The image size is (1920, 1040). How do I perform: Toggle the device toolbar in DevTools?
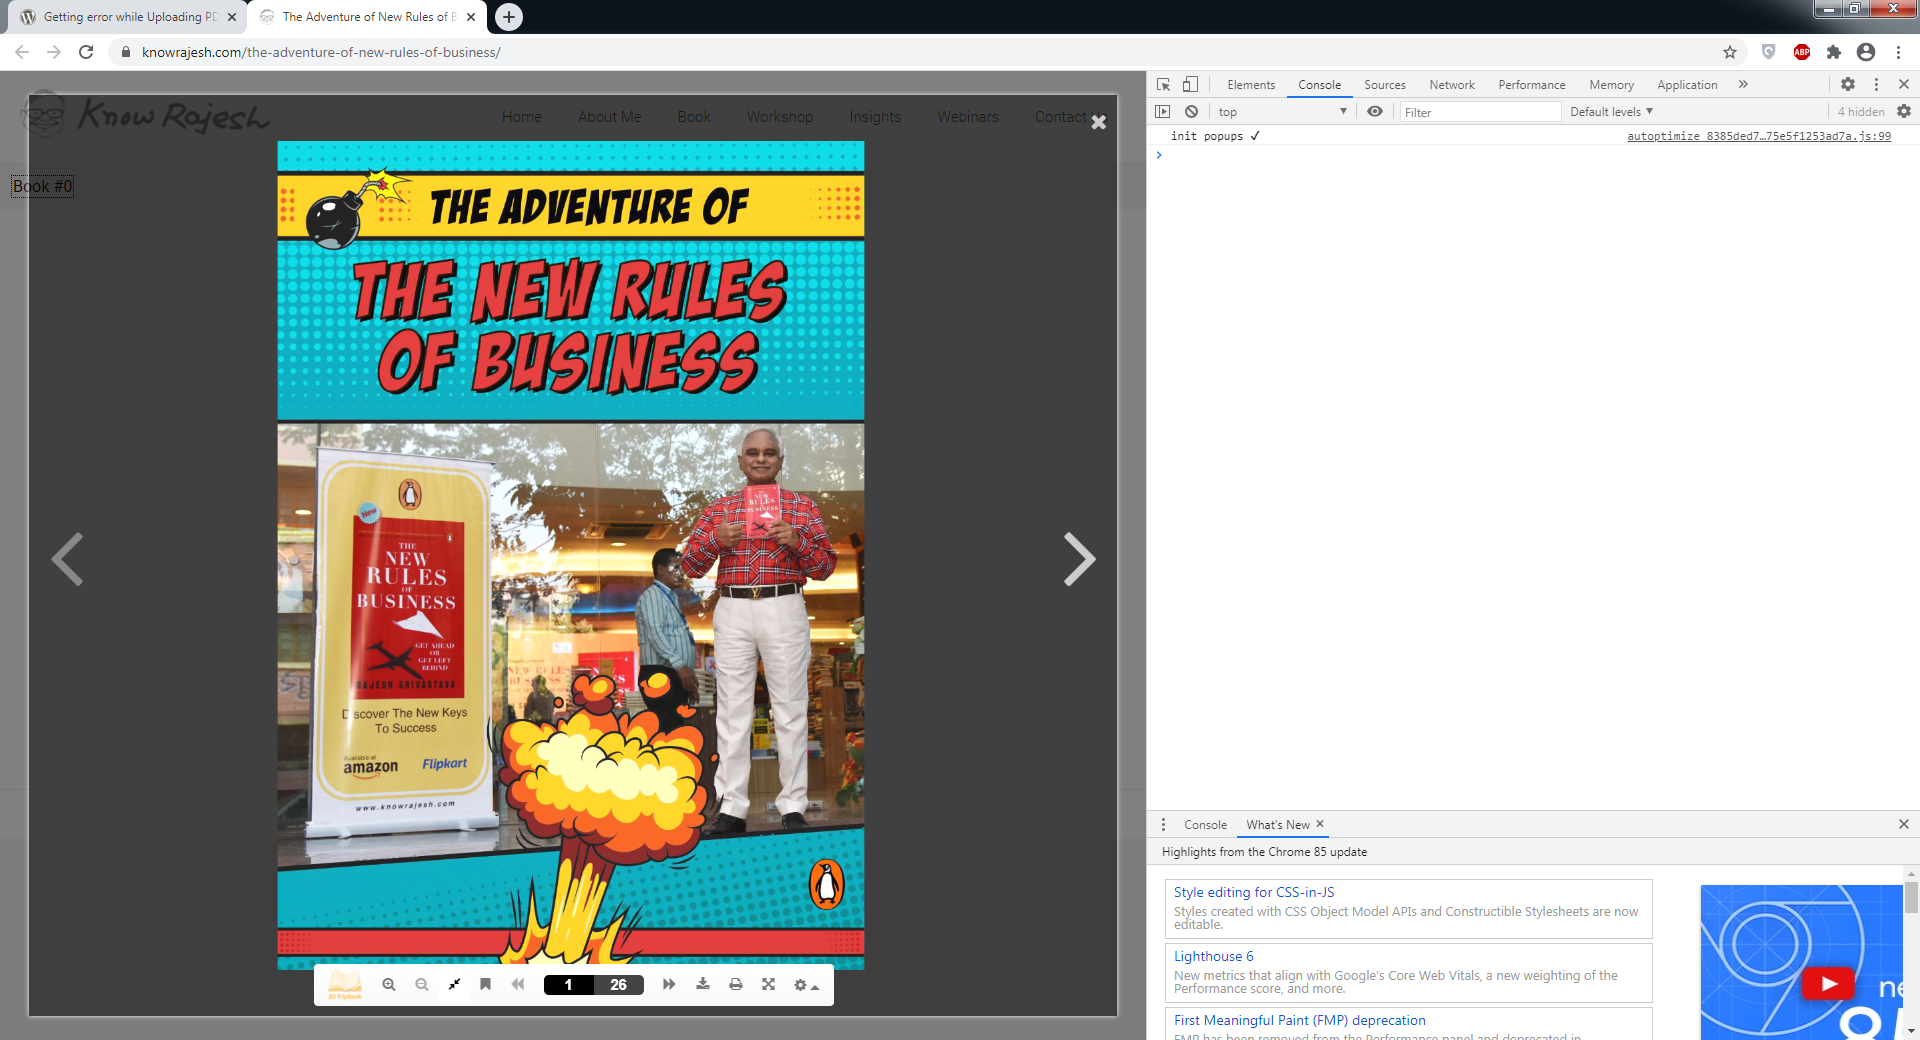1190,85
